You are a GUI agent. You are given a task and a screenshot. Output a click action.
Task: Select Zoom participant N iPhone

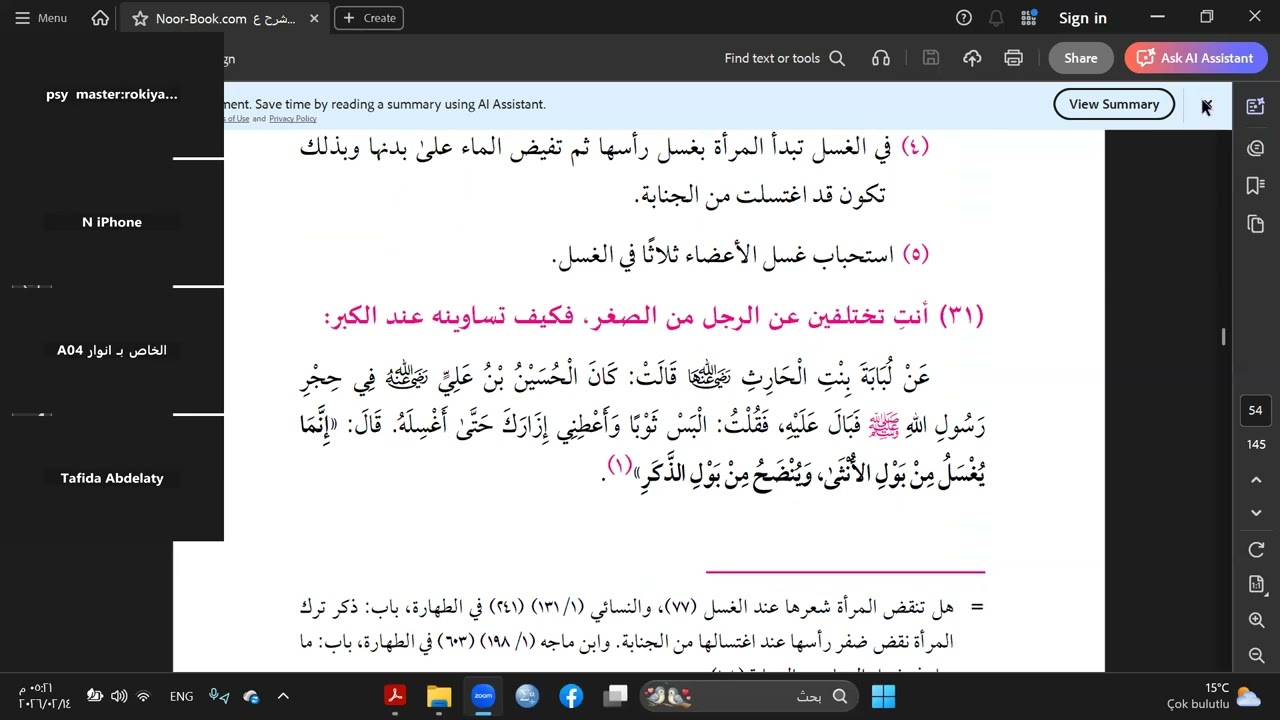(112, 222)
